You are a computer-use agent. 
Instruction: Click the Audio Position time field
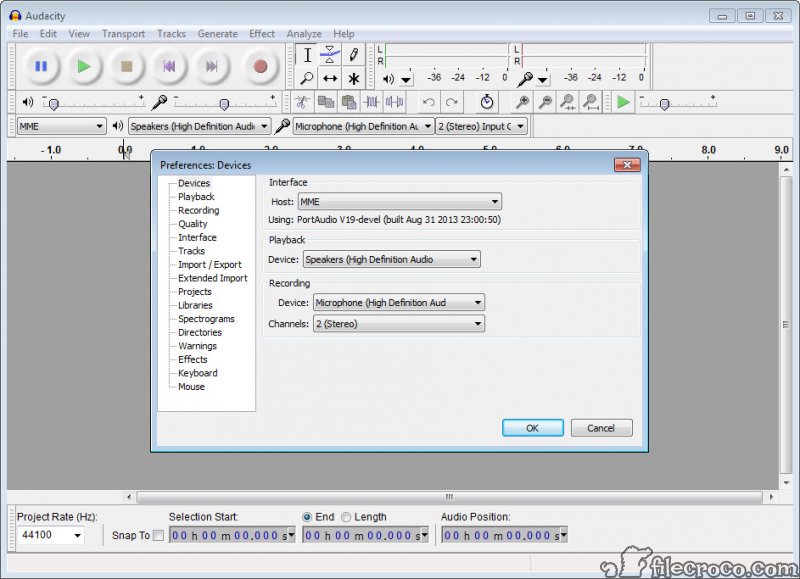[x=505, y=535]
